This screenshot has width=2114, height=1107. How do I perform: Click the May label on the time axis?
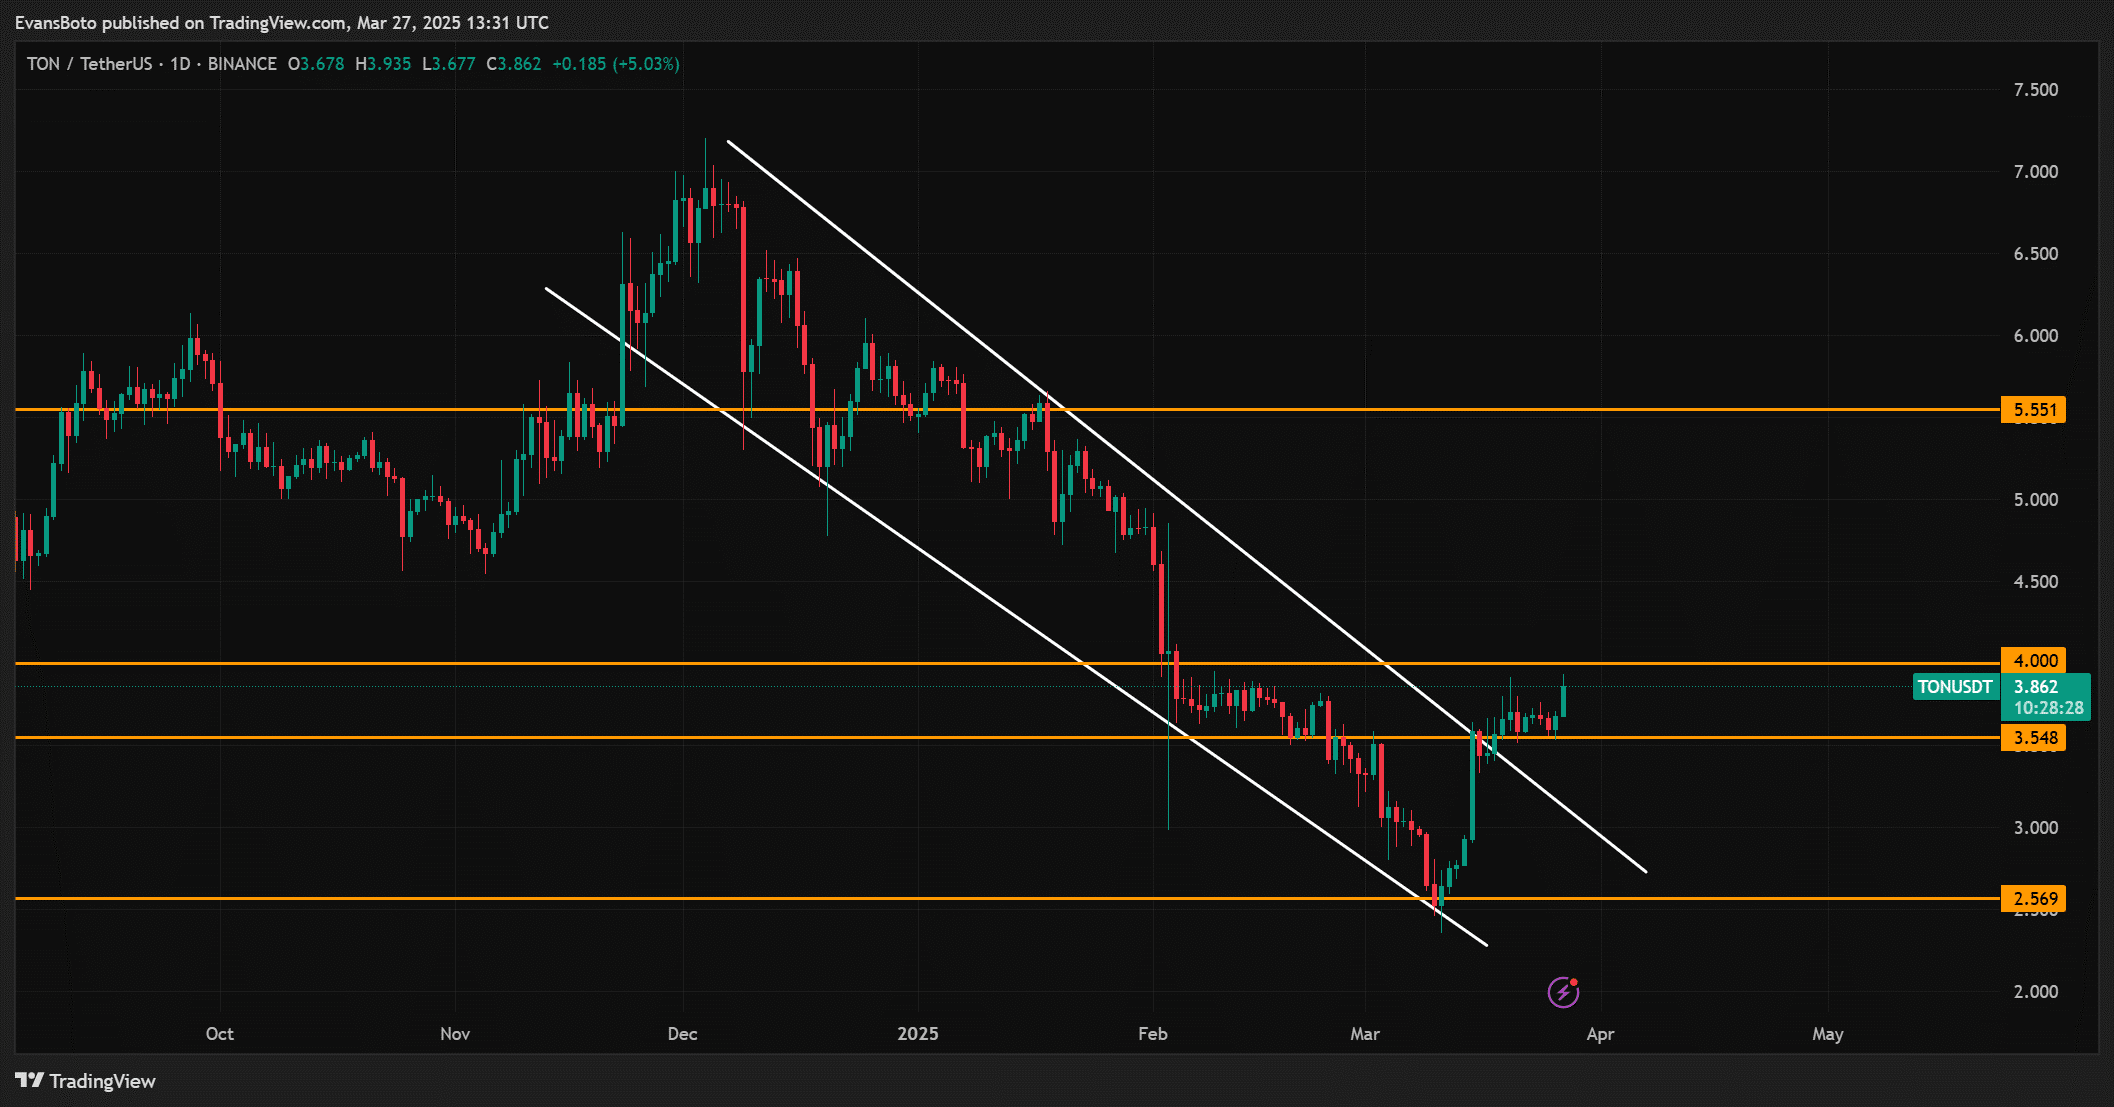[1827, 1034]
